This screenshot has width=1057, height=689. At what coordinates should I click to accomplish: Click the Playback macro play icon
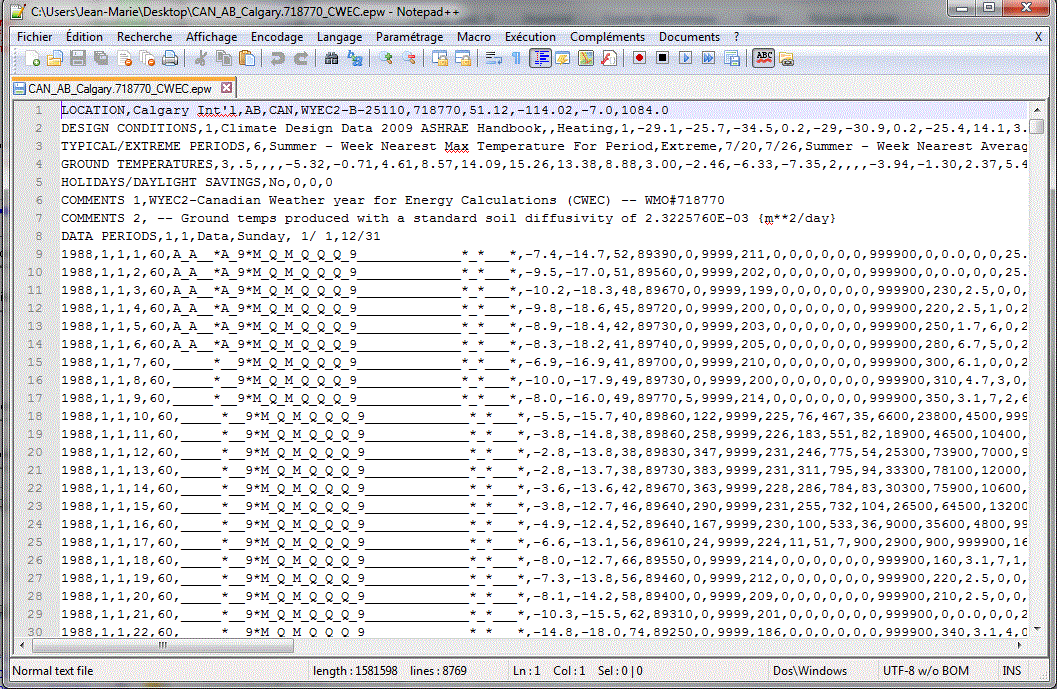point(686,59)
